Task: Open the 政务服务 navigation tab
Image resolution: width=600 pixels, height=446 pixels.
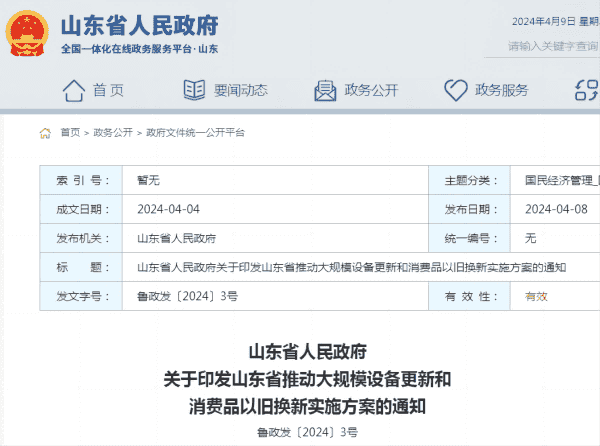Action: click(x=501, y=90)
